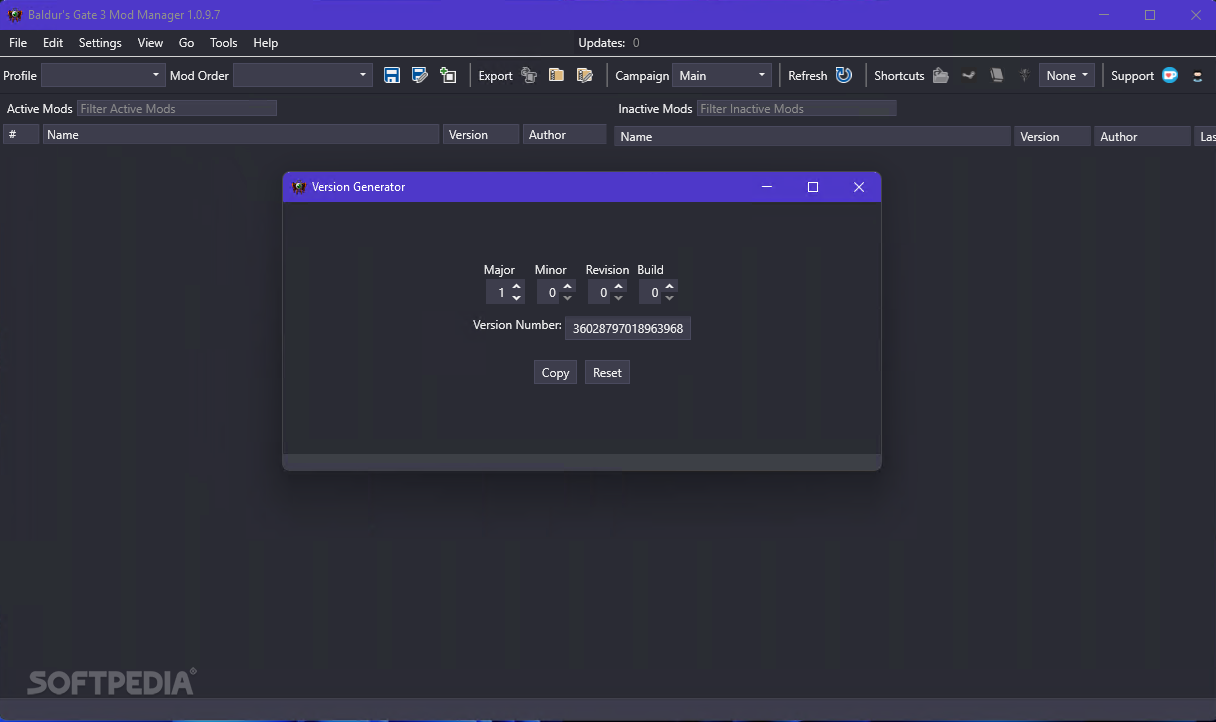Click the Version Generator window app icon
Viewport: 1216px width, 722px height.
tap(298, 187)
